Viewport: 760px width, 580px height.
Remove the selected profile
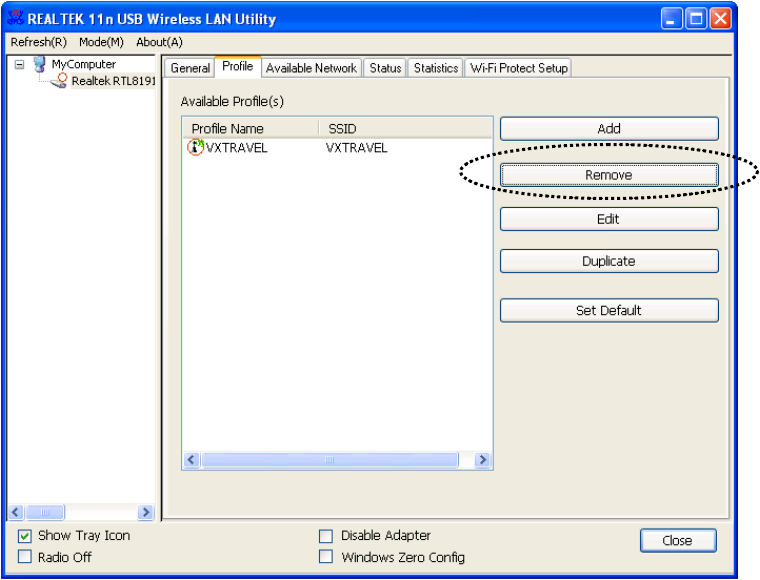[x=609, y=175]
